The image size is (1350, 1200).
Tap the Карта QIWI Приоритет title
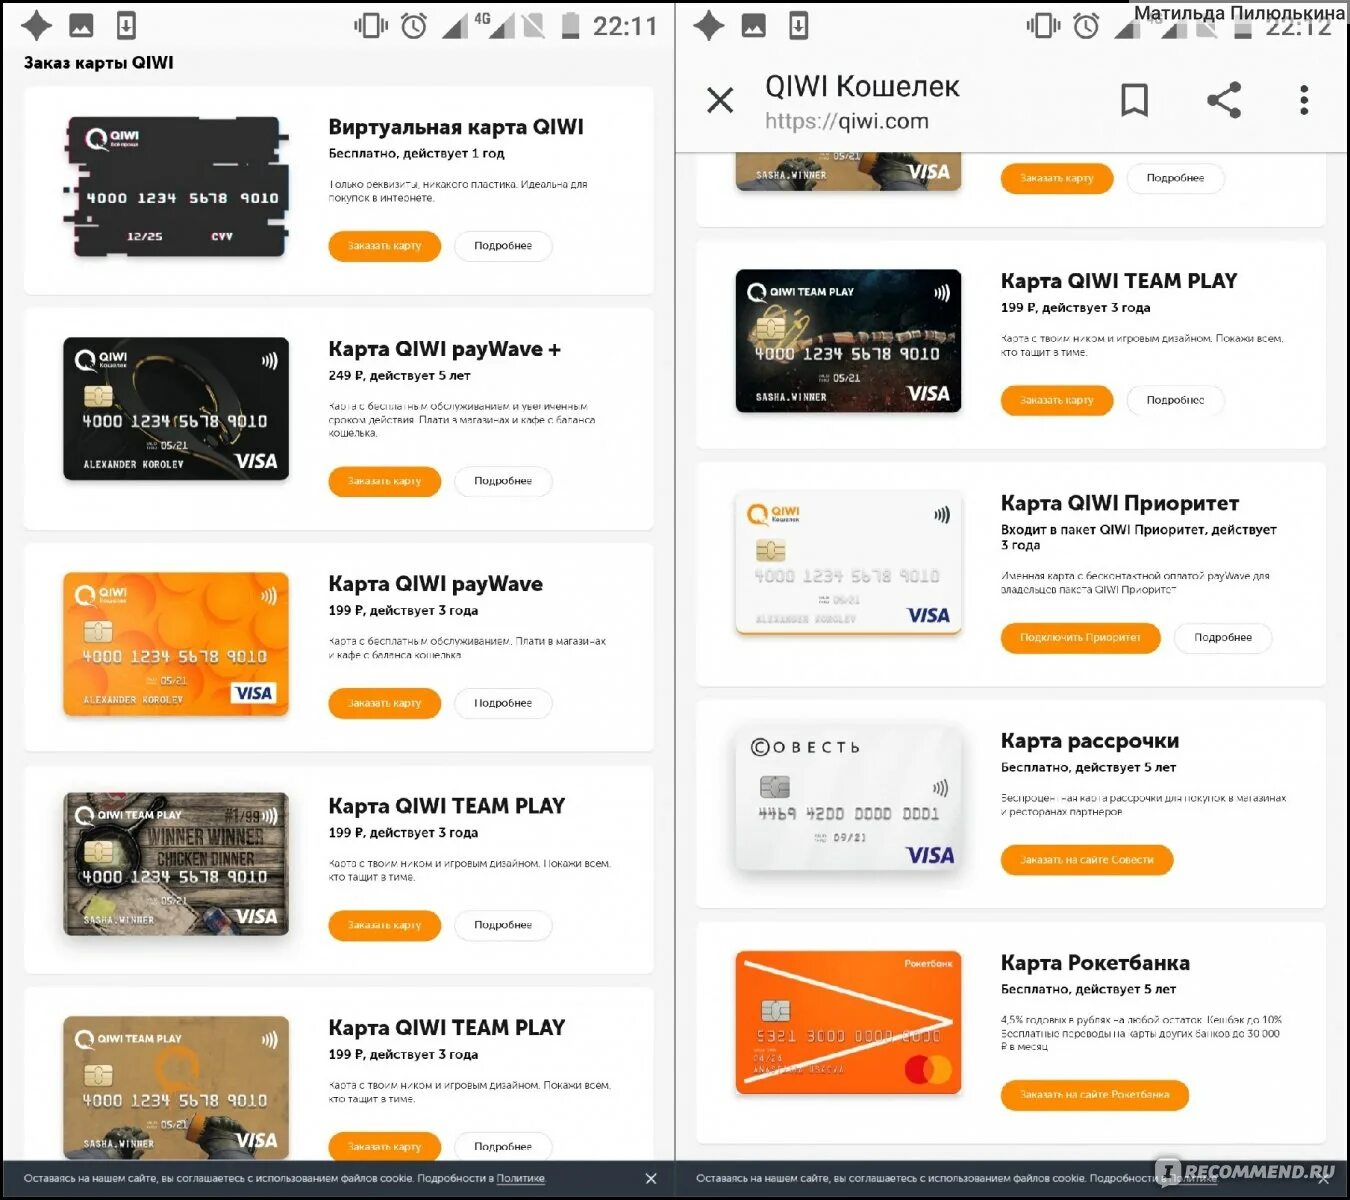click(x=1120, y=503)
